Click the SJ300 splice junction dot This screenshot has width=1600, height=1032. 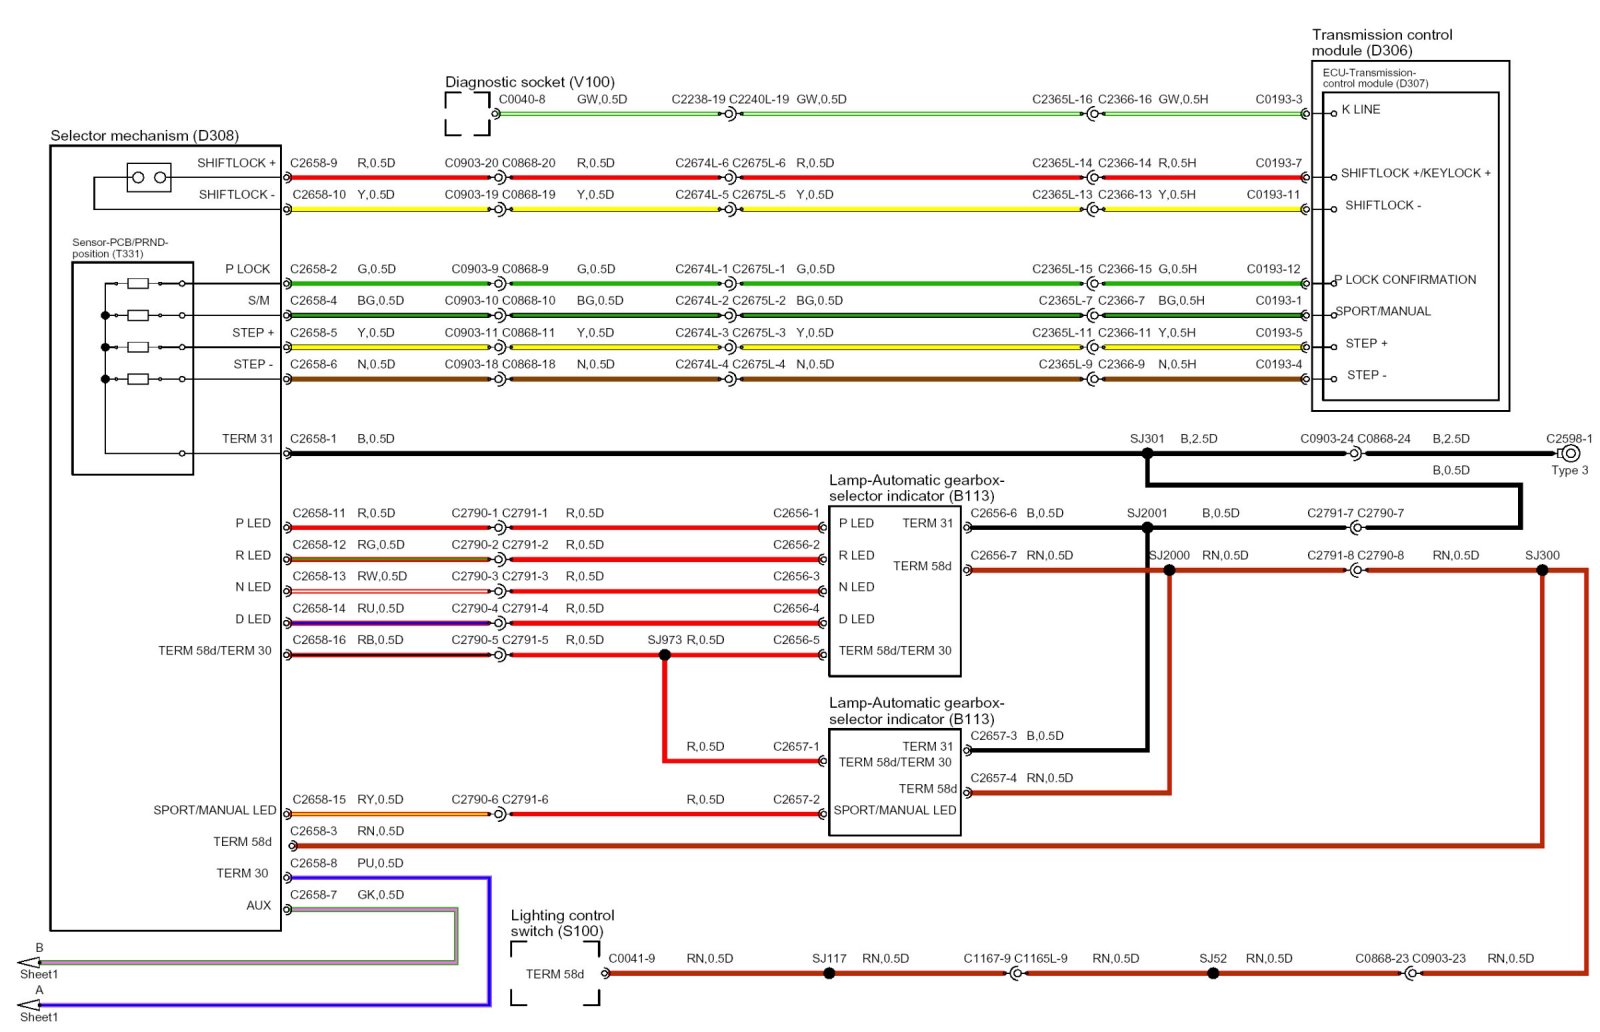click(1542, 570)
